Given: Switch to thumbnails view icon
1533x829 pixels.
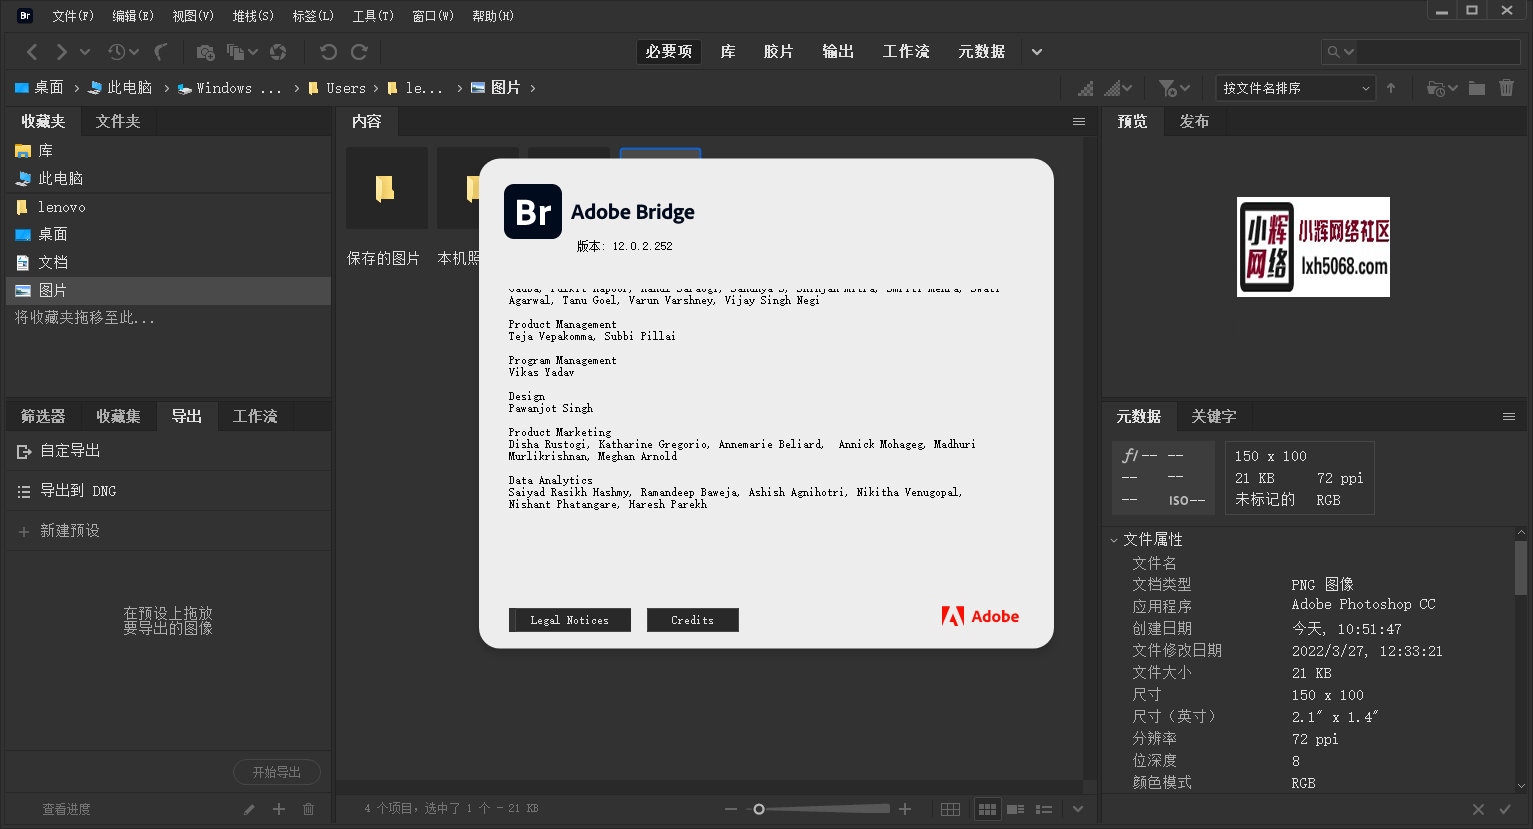Looking at the screenshot, I should tap(987, 809).
